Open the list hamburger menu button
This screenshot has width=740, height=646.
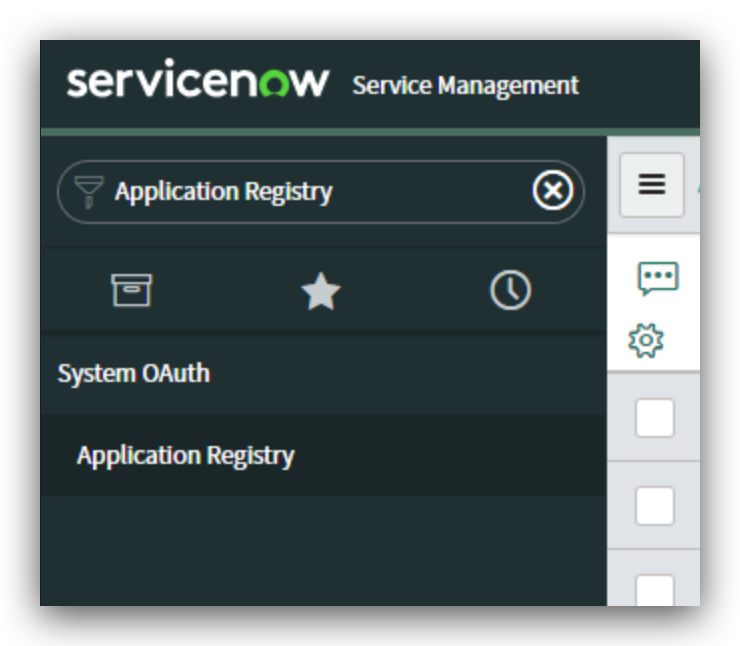652,185
